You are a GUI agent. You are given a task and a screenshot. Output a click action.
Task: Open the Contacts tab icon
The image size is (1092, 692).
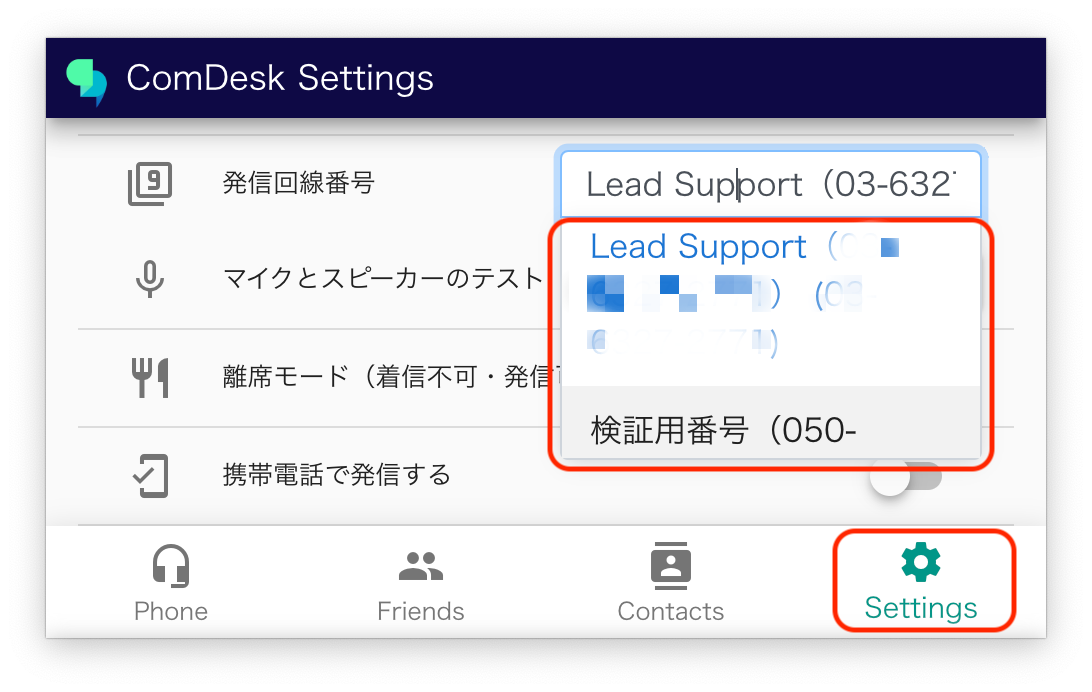(670, 566)
